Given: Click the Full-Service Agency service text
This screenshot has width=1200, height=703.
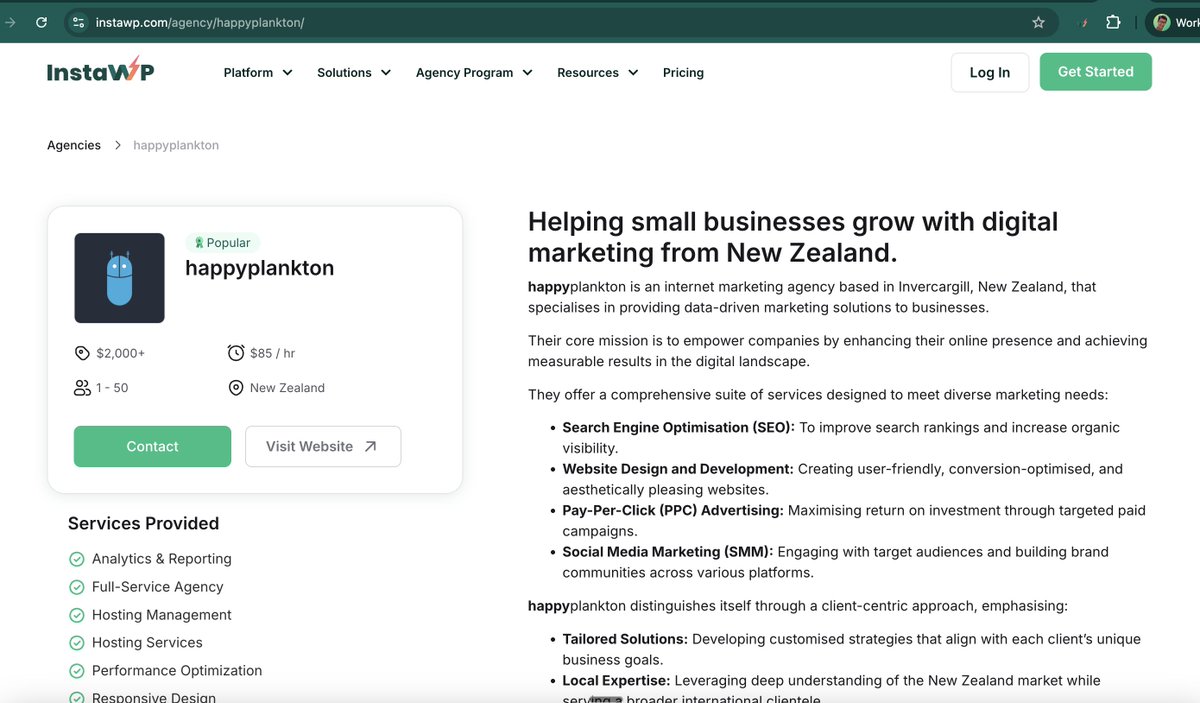Looking at the screenshot, I should (158, 587).
